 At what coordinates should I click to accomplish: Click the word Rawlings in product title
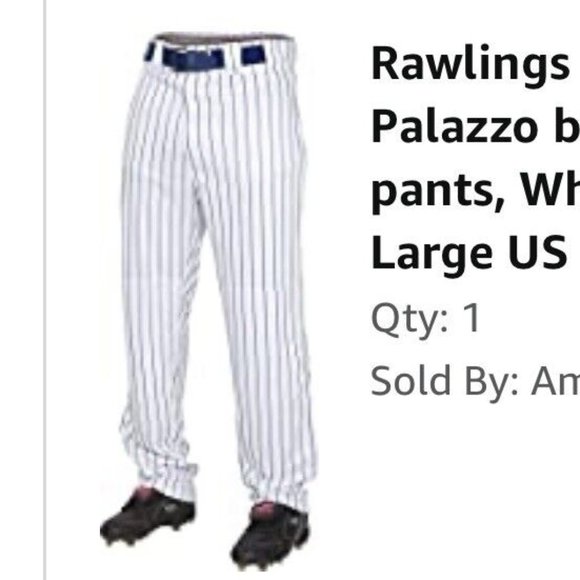(470, 63)
